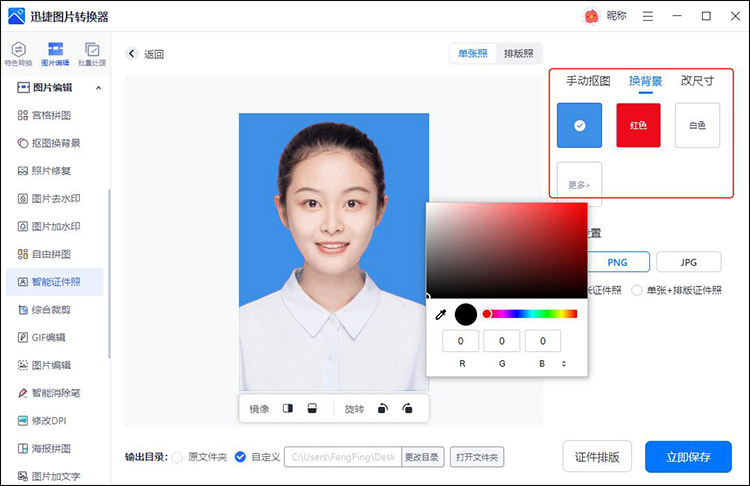
Task: Choose the 单张+排版证件照 radio option
Action: click(637, 290)
